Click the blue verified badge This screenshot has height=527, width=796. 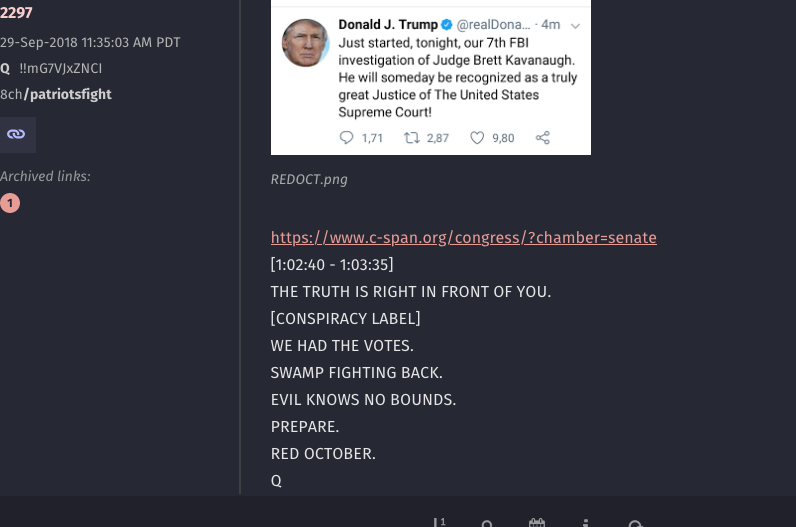click(447, 24)
